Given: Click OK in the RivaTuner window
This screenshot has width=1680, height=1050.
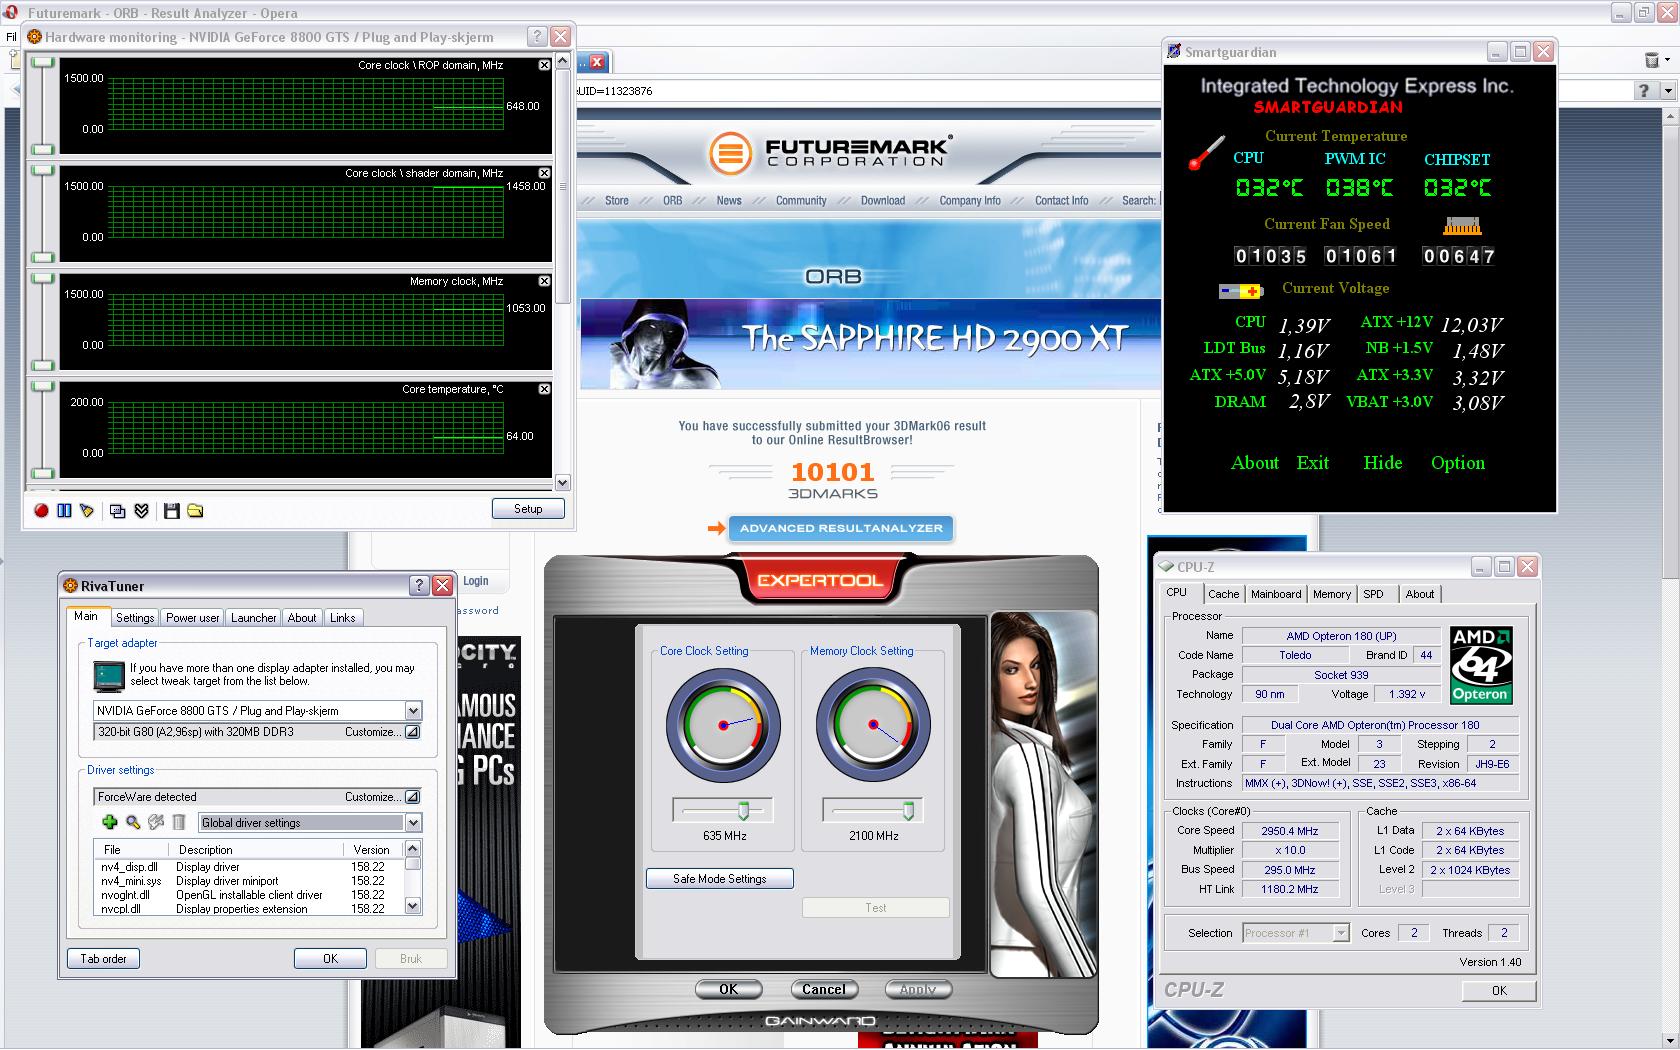Looking at the screenshot, I should [x=330, y=959].
